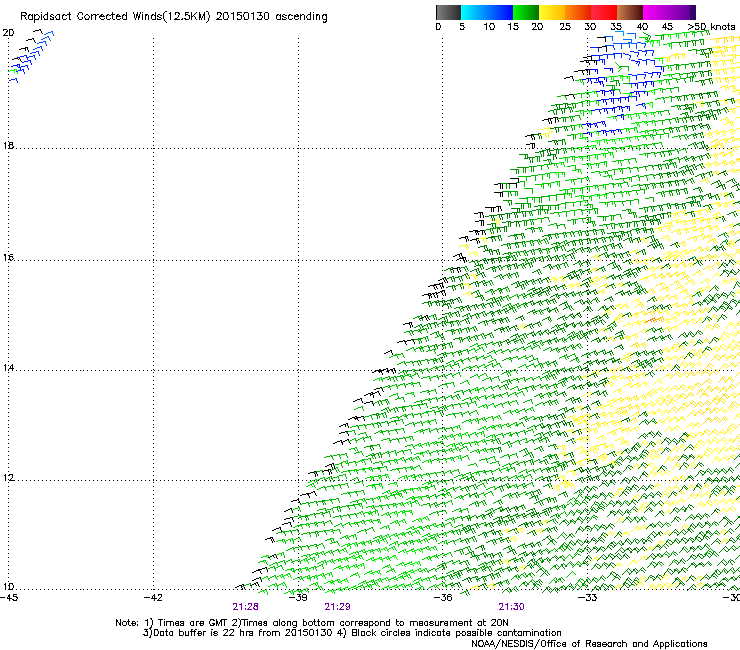Click the purple time stamp '21:30'
Image resolution: width=740 pixels, height=650 pixels.
tap(512, 607)
